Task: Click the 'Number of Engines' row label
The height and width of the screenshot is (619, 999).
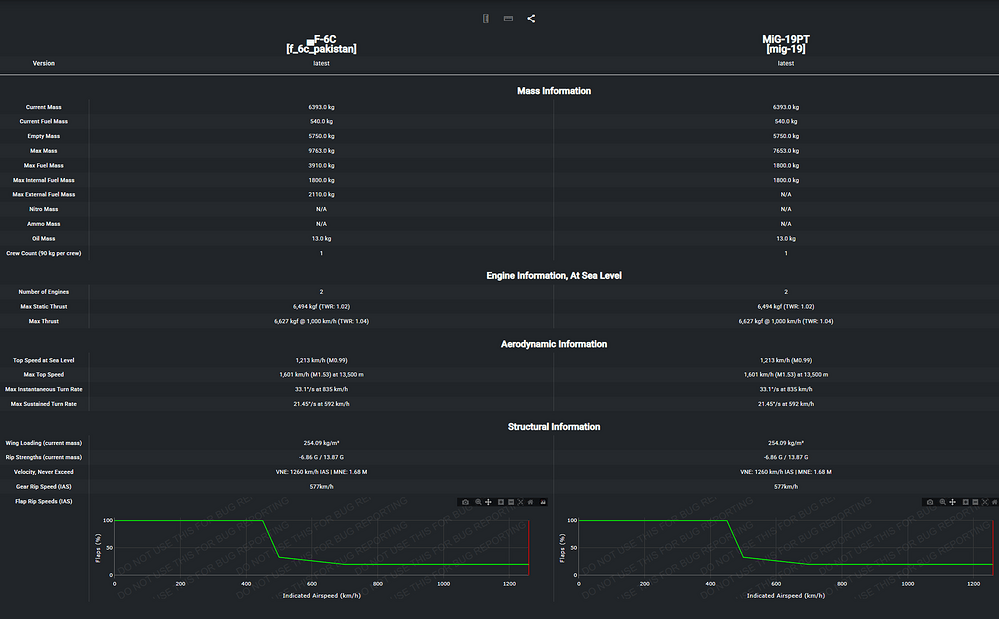Action: [x=43, y=292]
